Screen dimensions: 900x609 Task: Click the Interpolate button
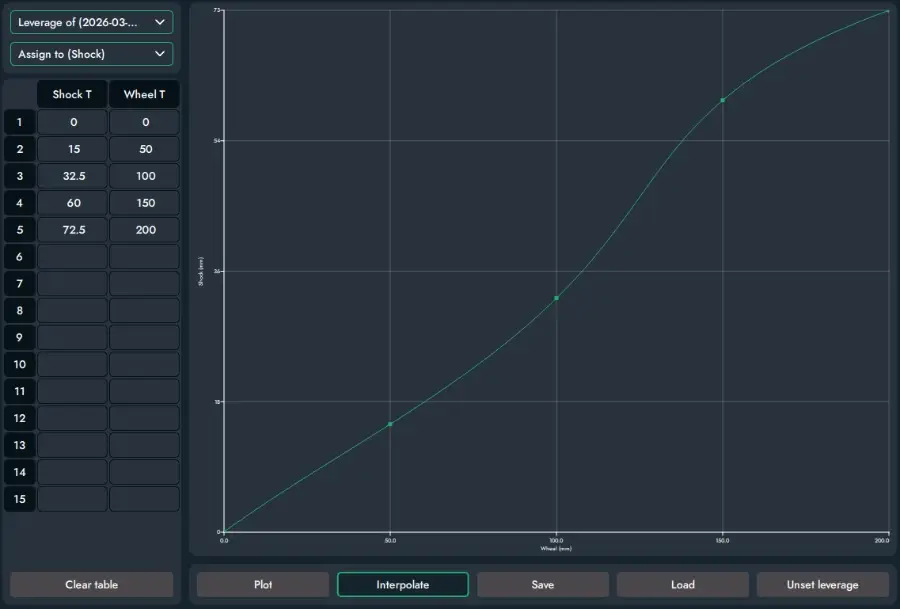(403, 584)
